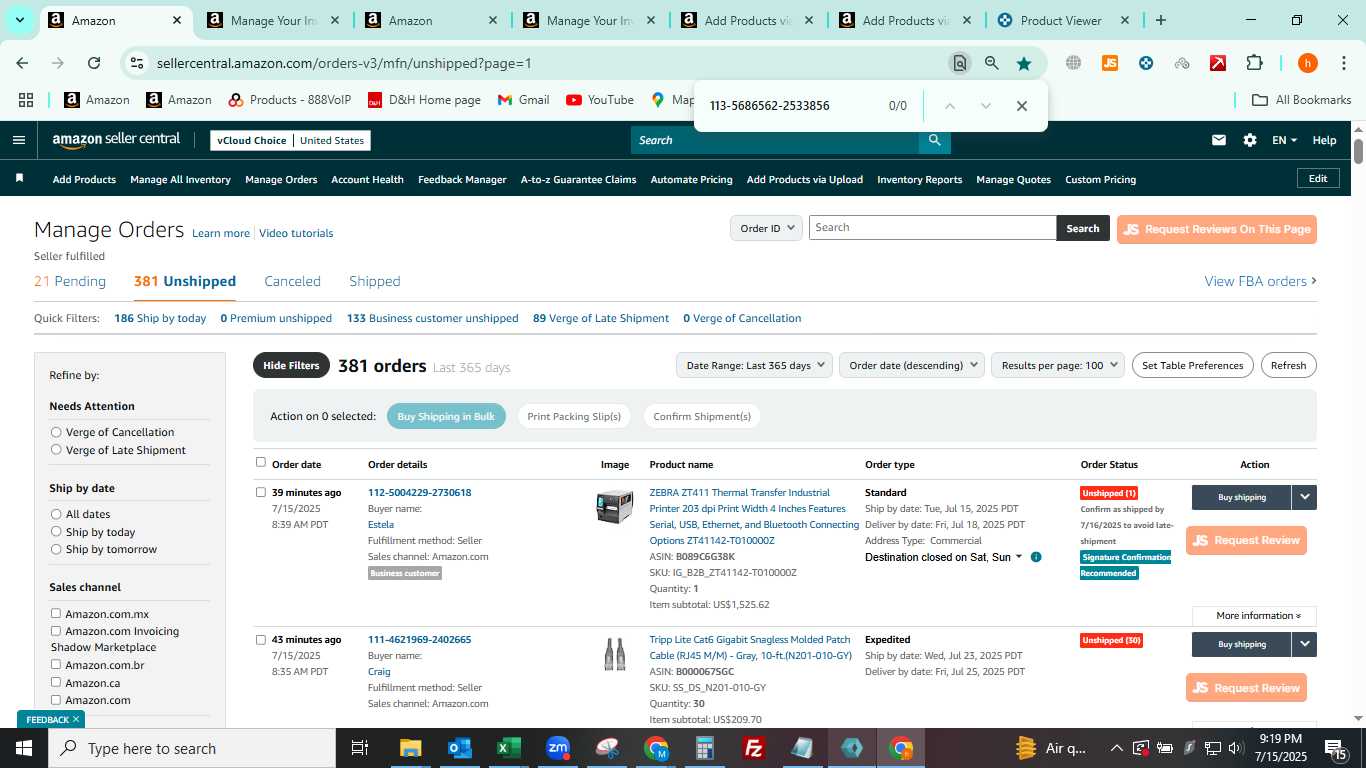Click the Chrome reload page icon
This screenshot has height=768, width=1366.
tap(94, 63)
